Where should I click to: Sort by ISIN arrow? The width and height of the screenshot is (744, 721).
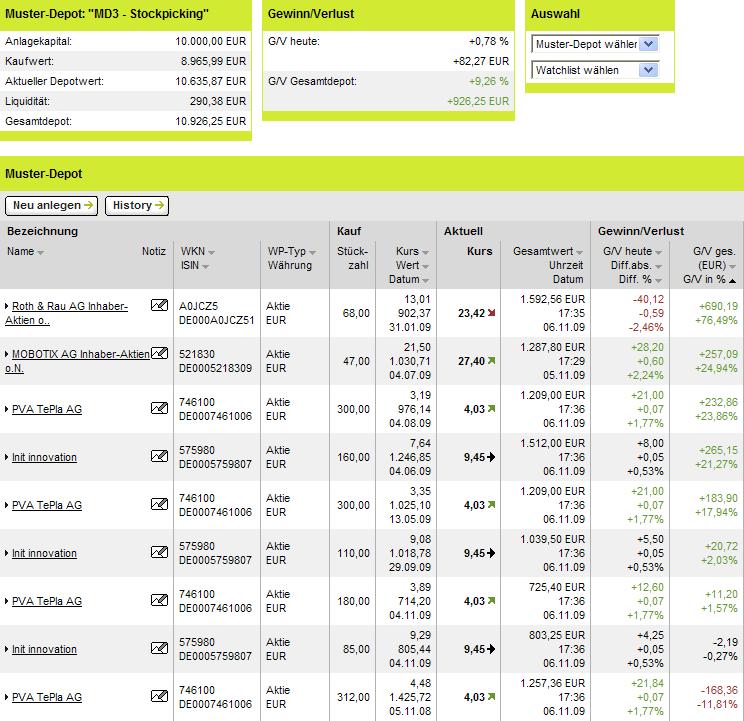pyautogui.click(x=205, y=267)
